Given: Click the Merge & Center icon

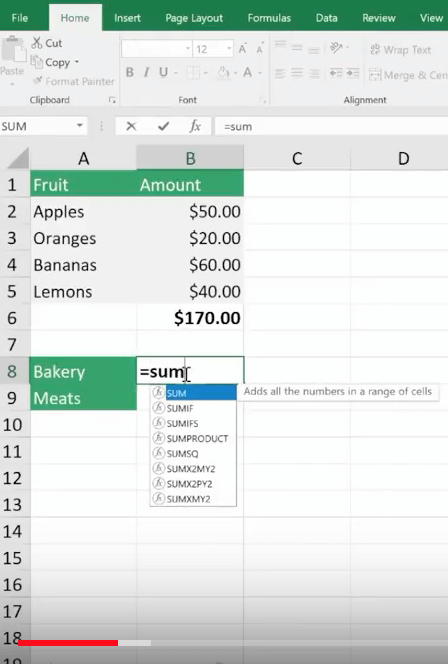Looking at the screenshot, I should point(375,75).
